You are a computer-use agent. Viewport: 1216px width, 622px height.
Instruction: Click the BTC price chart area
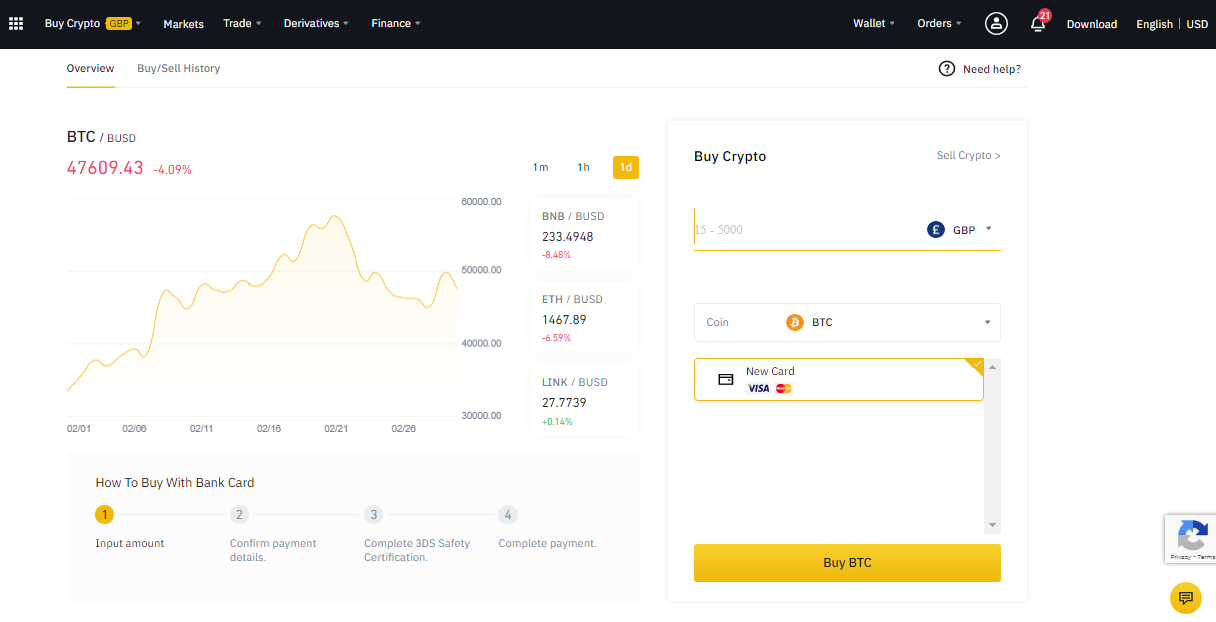262,307
